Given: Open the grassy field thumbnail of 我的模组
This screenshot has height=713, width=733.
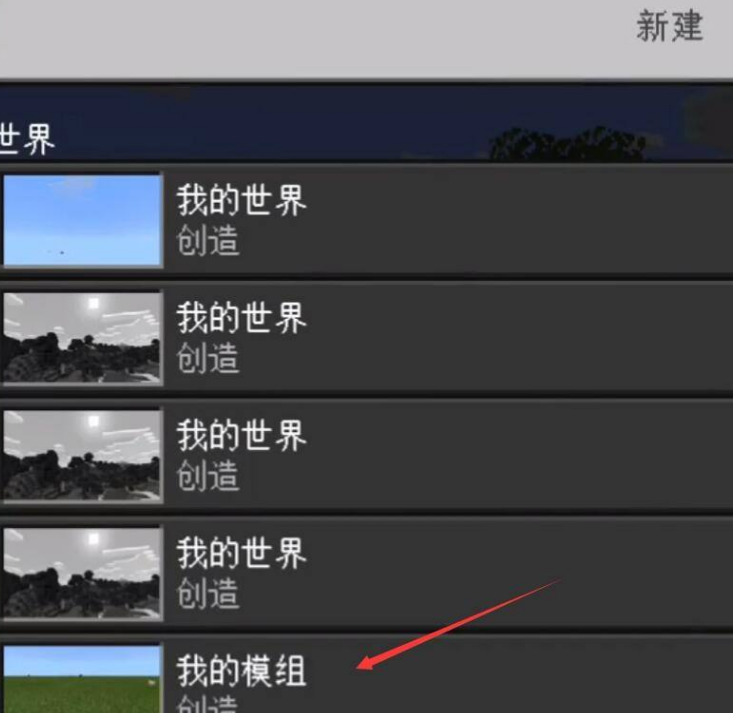Looking at the screenshot, I should 82,678.
